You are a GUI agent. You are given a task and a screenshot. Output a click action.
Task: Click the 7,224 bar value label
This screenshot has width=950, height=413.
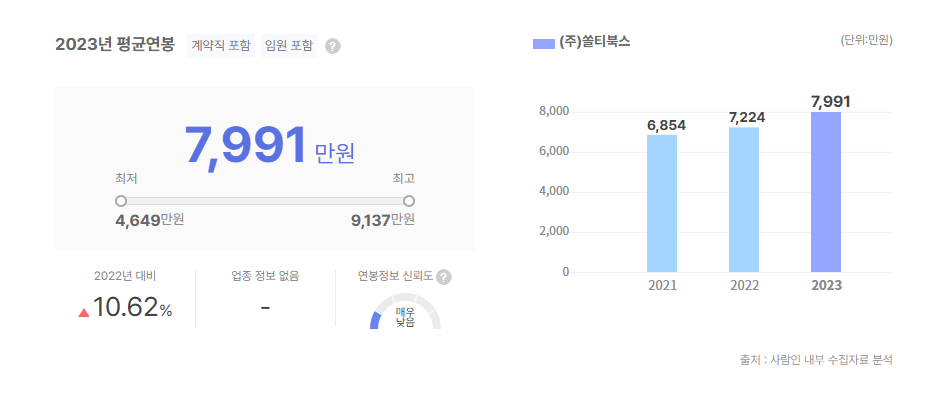point(745,117)
